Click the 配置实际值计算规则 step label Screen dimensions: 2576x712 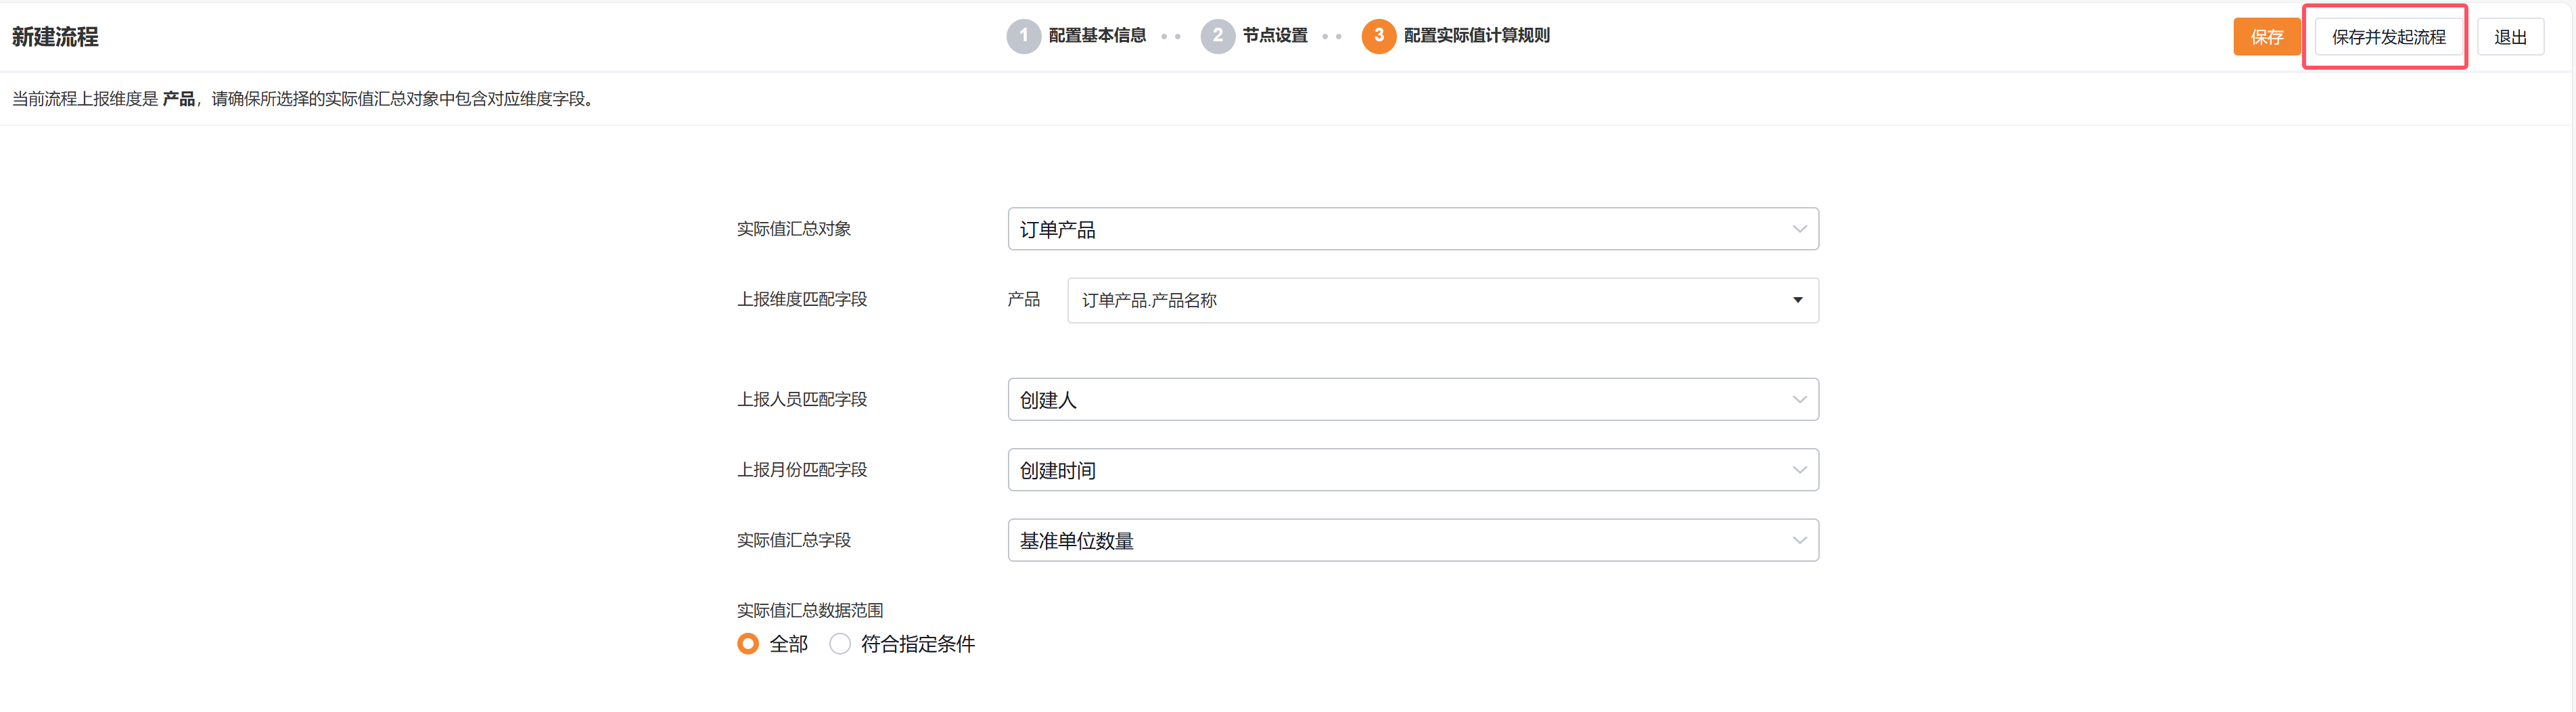coord(1476,36)
